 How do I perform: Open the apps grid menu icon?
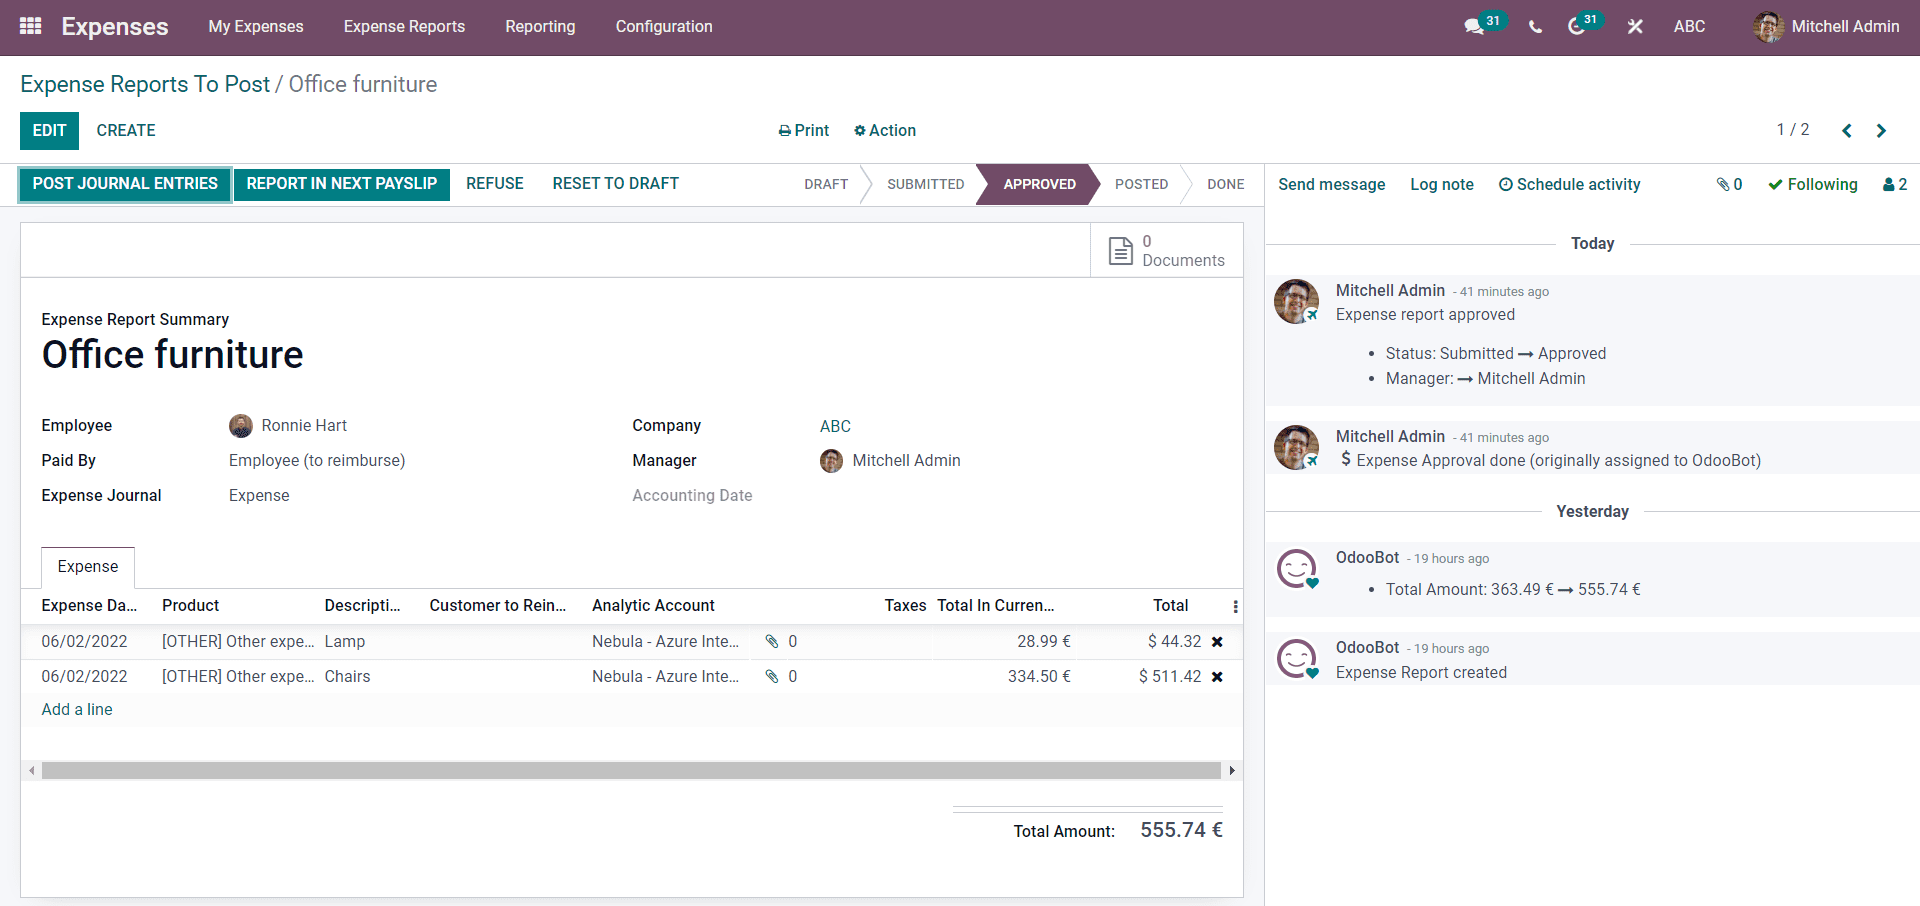pos(31,26)
